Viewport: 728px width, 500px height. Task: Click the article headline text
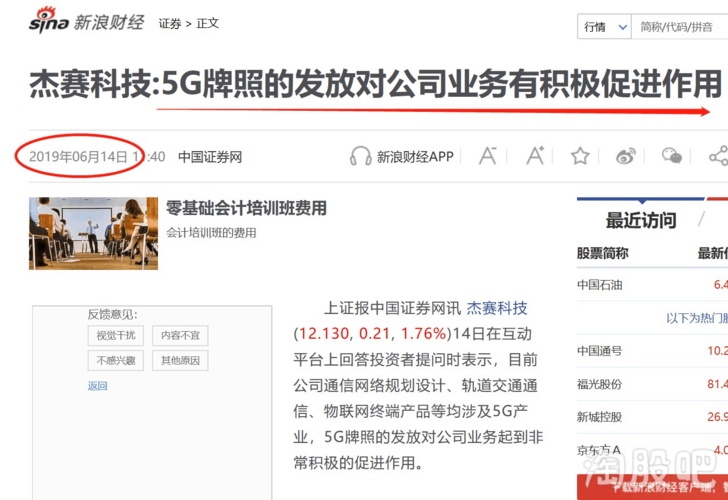[x=375, y=84]
